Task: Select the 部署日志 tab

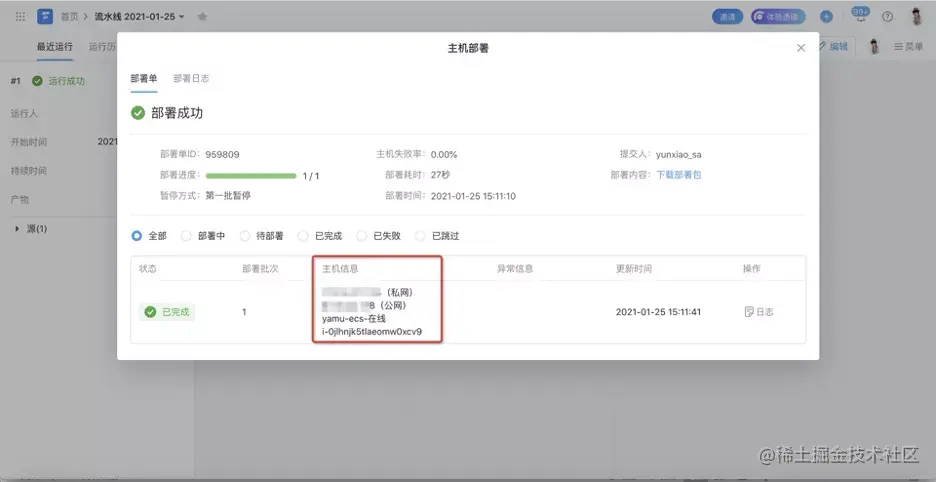Action: click(191, 78)
